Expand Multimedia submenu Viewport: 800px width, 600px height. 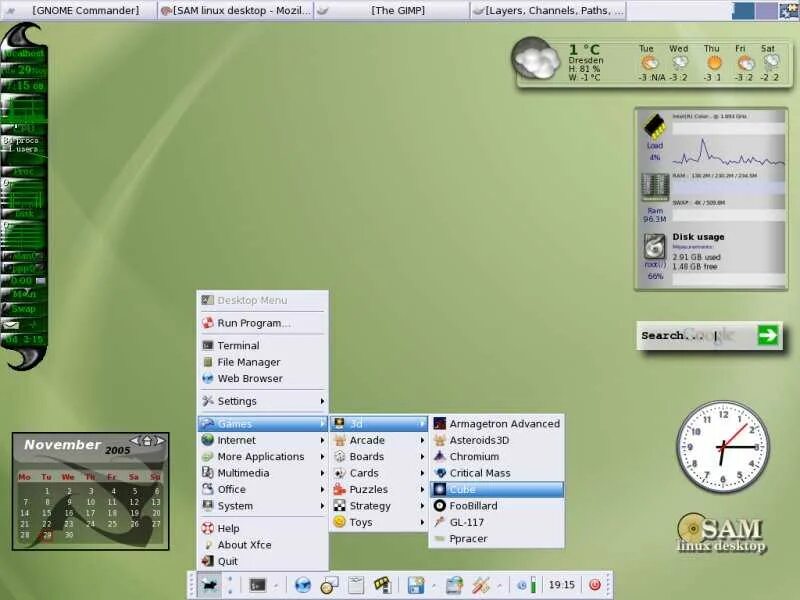point(263,472)
